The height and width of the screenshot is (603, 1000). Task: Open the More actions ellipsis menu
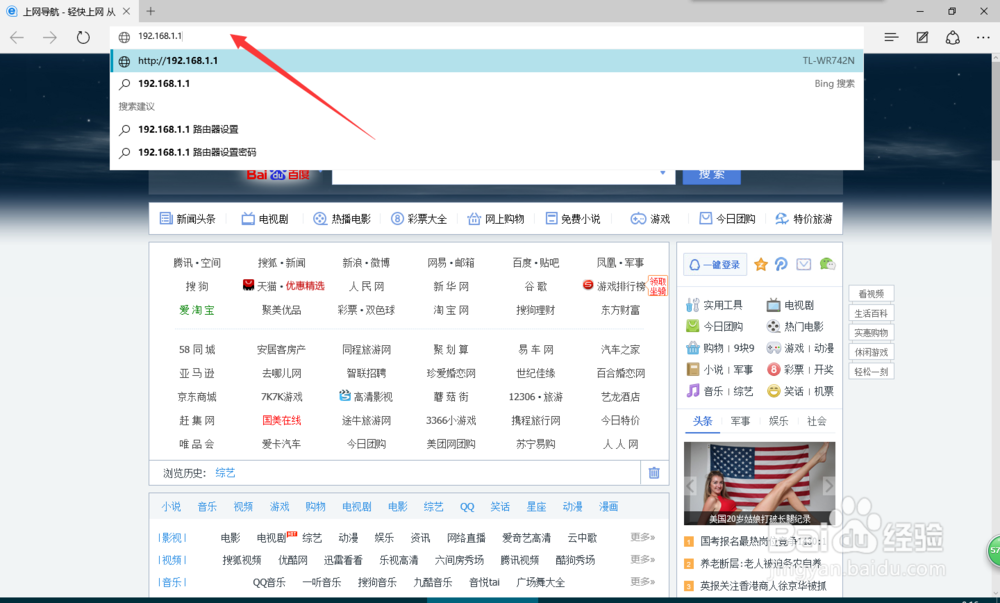(x=983, y=38)
